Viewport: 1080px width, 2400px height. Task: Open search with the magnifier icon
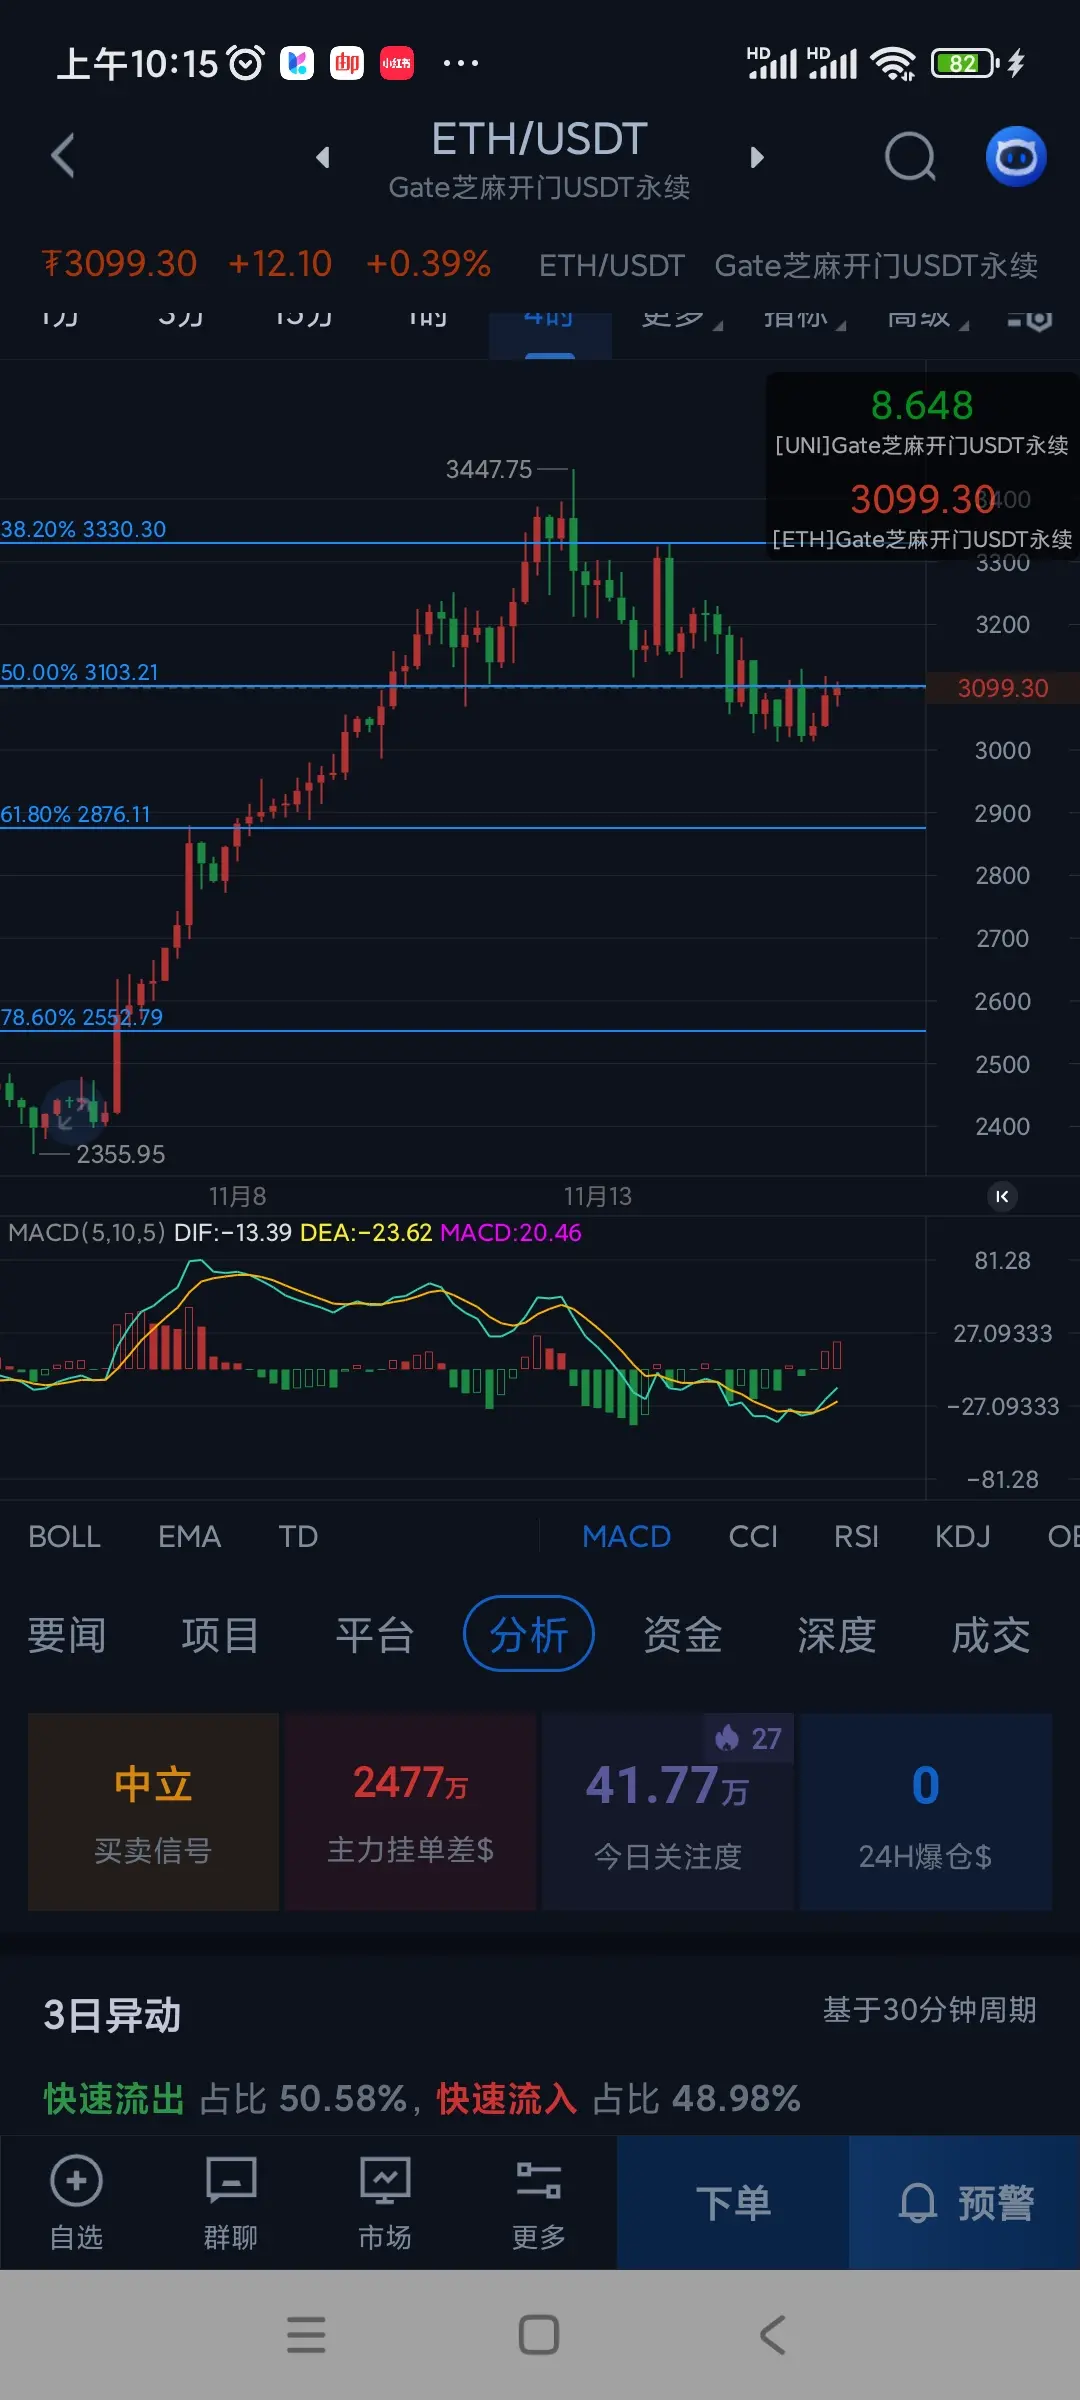click(x=910, y=157)
